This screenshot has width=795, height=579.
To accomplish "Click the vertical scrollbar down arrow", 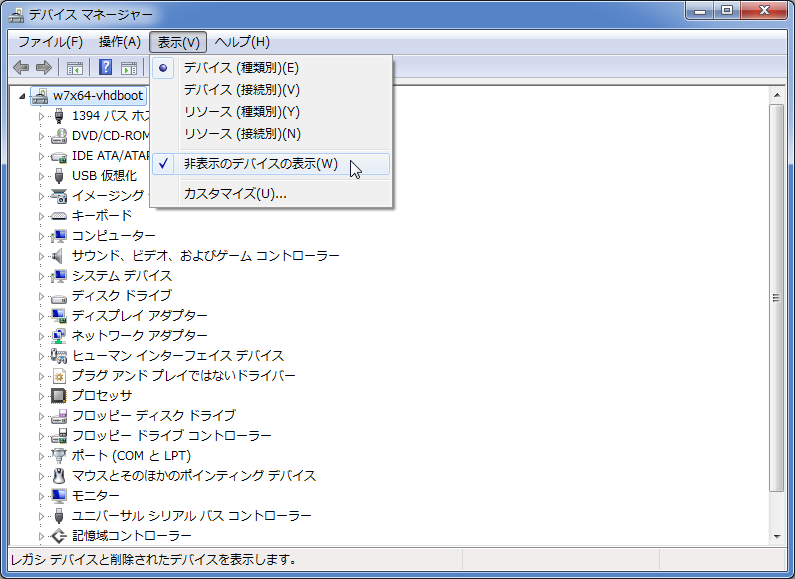I will (x=776, y=537).
